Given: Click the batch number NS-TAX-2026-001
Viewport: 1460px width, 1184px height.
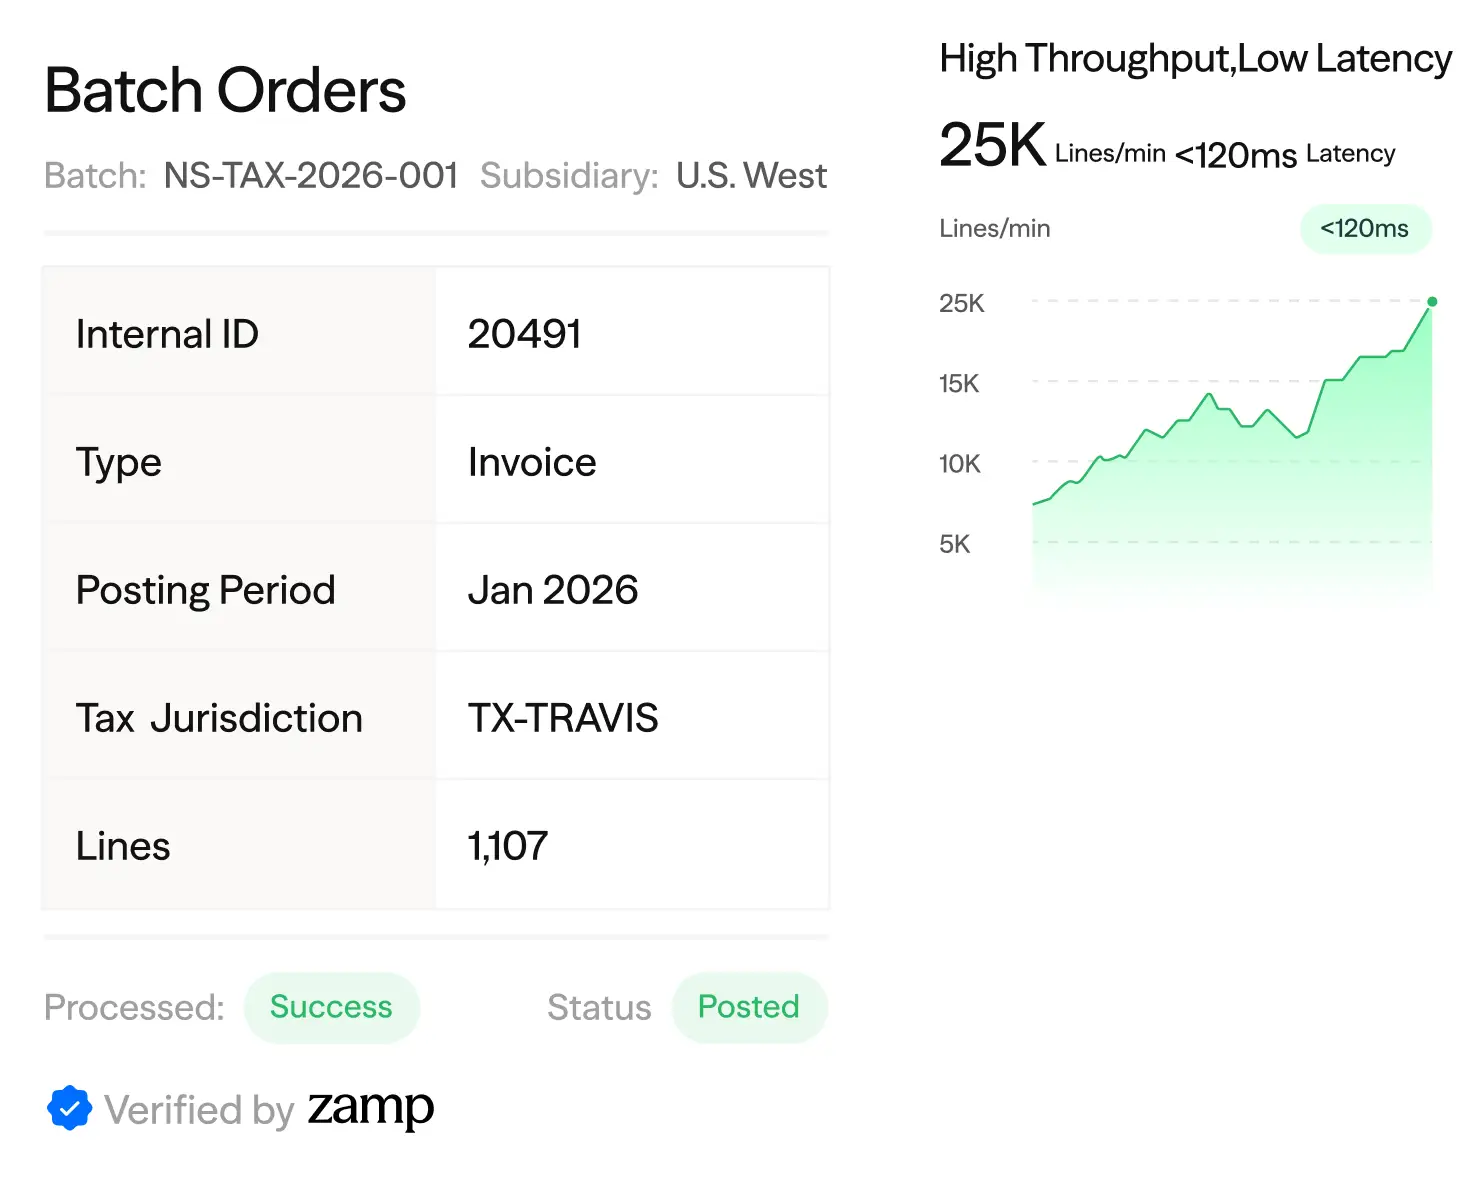Looking at the screenshot, I should [x=311, y=176].
